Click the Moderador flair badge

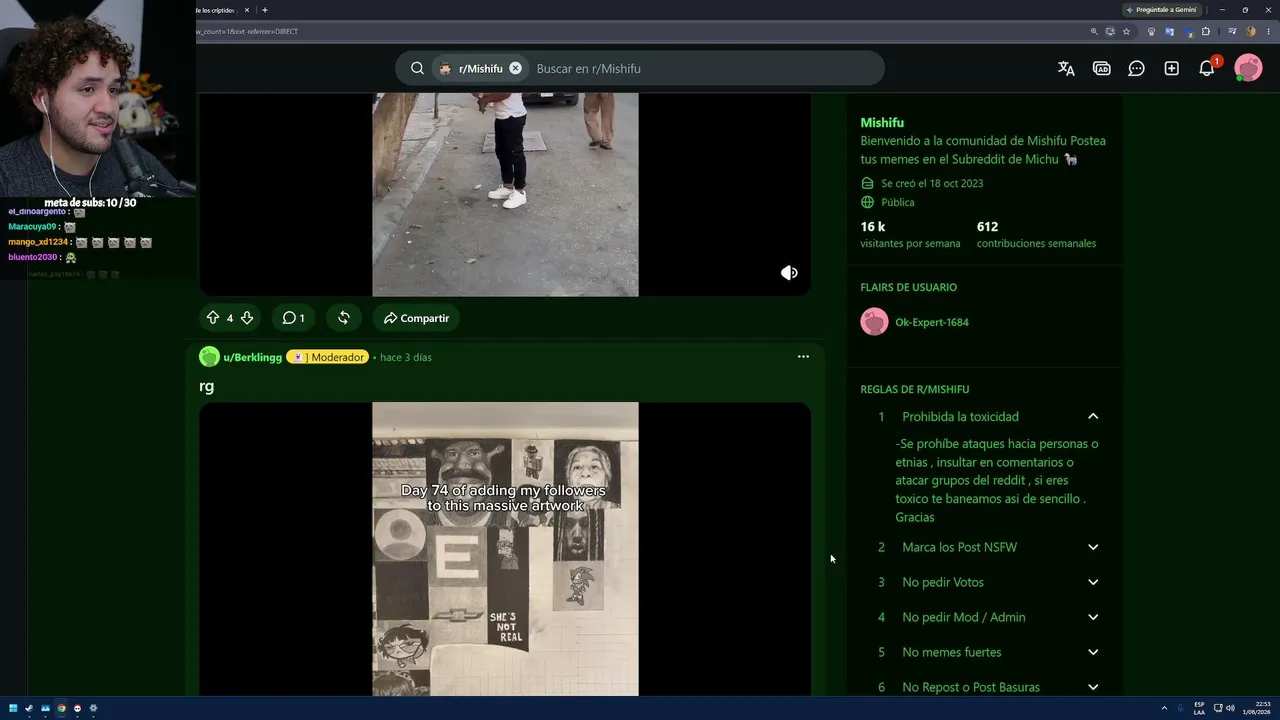tap(327, 357)
